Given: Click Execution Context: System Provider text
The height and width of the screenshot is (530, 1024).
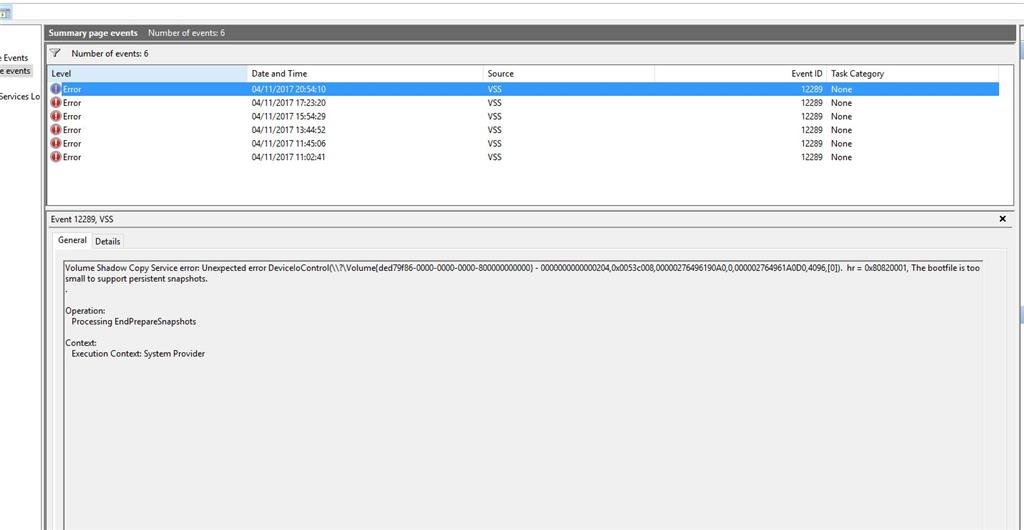Looking at the screenshot, I should [138, 354].
